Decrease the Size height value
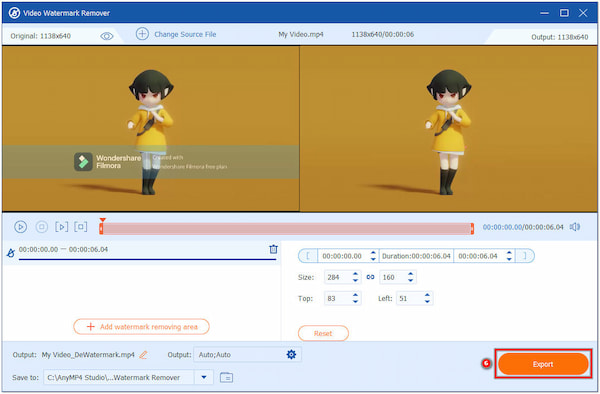 [x=411, y=281]
